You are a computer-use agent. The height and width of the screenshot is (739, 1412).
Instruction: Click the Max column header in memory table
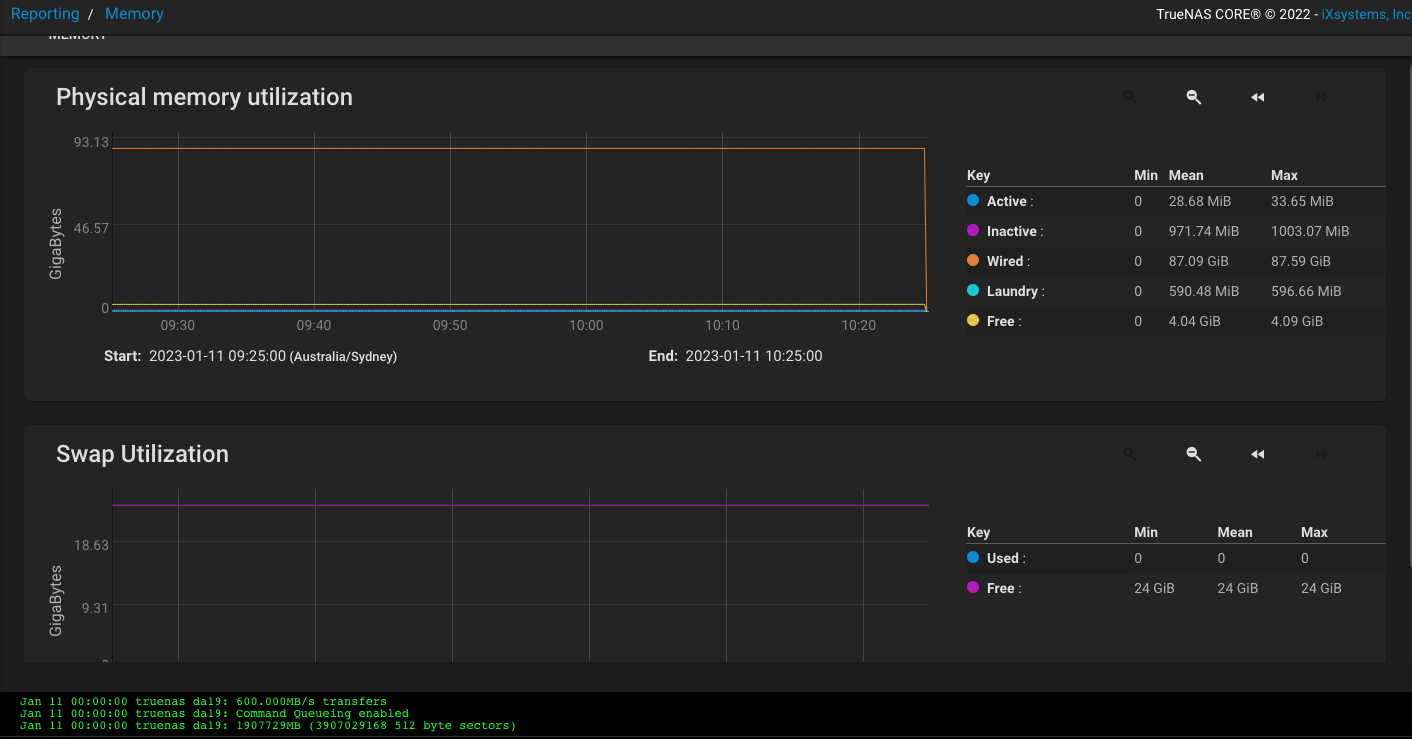pos(1284,175)
